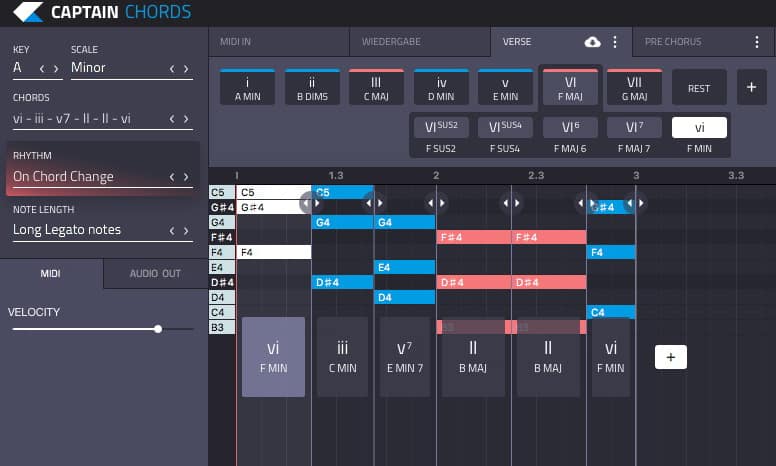Select the iv D MIN chord button

pyautogui.click(x=441, y=88)
